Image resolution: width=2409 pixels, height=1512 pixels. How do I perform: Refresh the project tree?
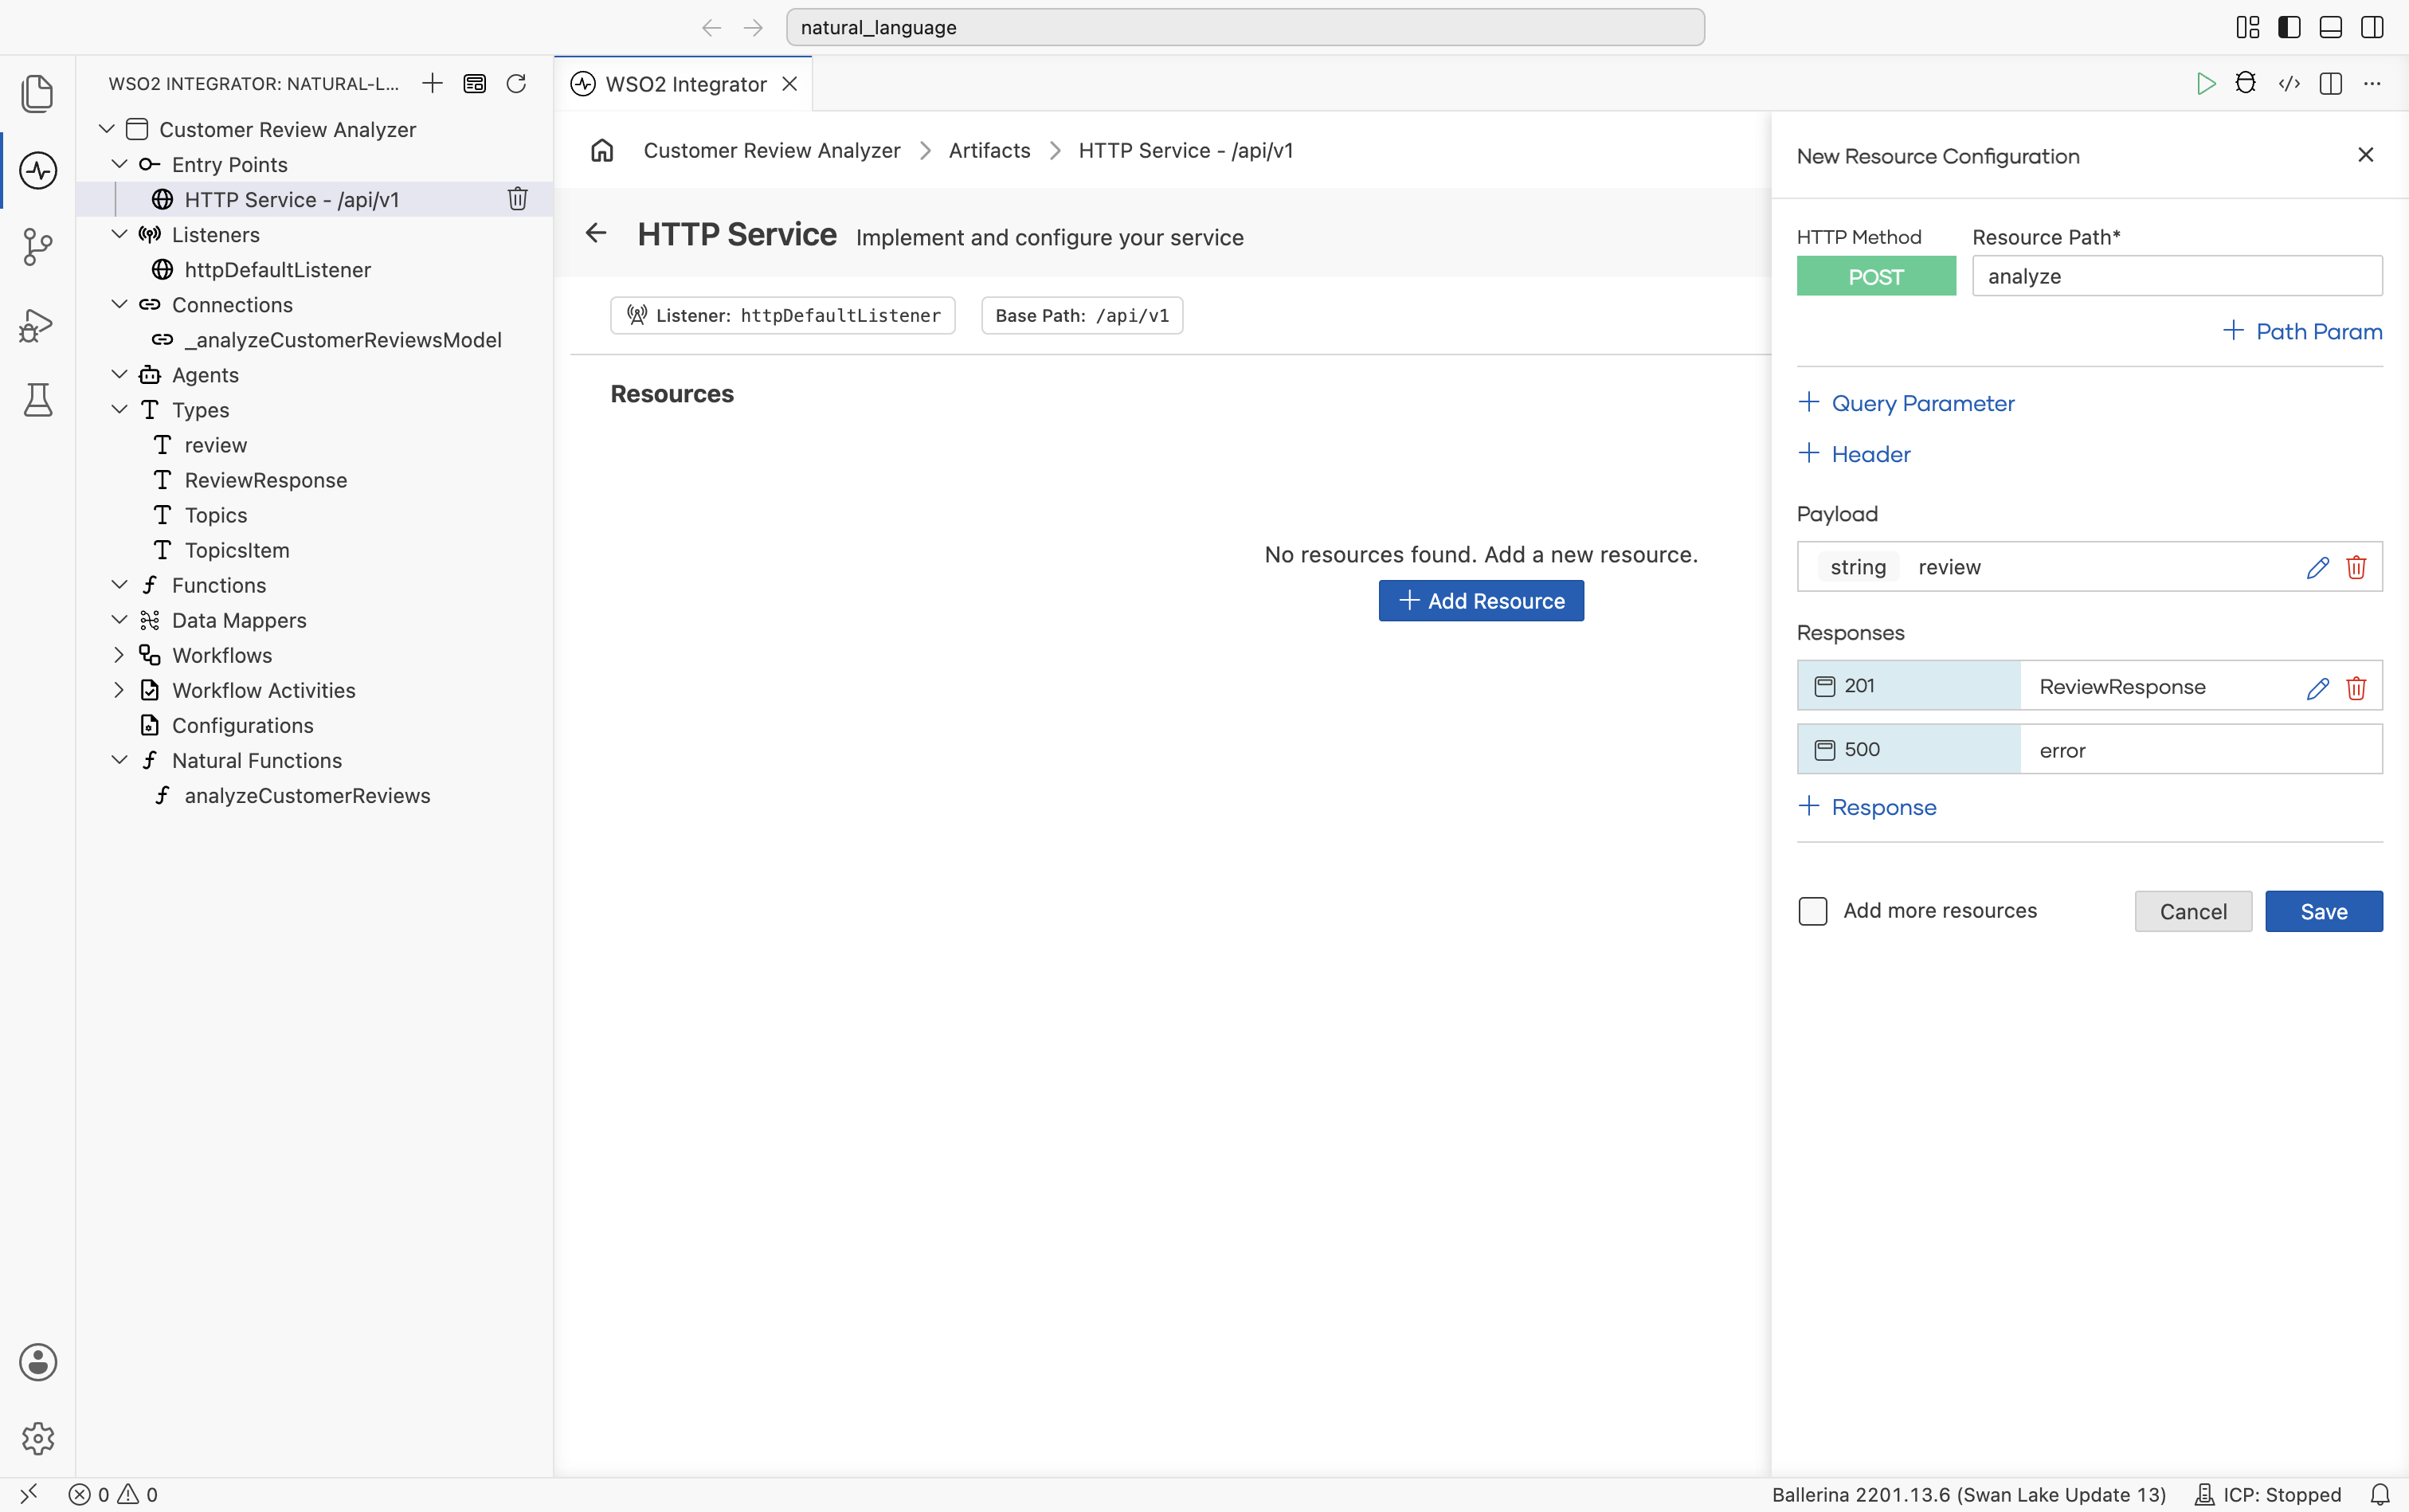point(516,83)
